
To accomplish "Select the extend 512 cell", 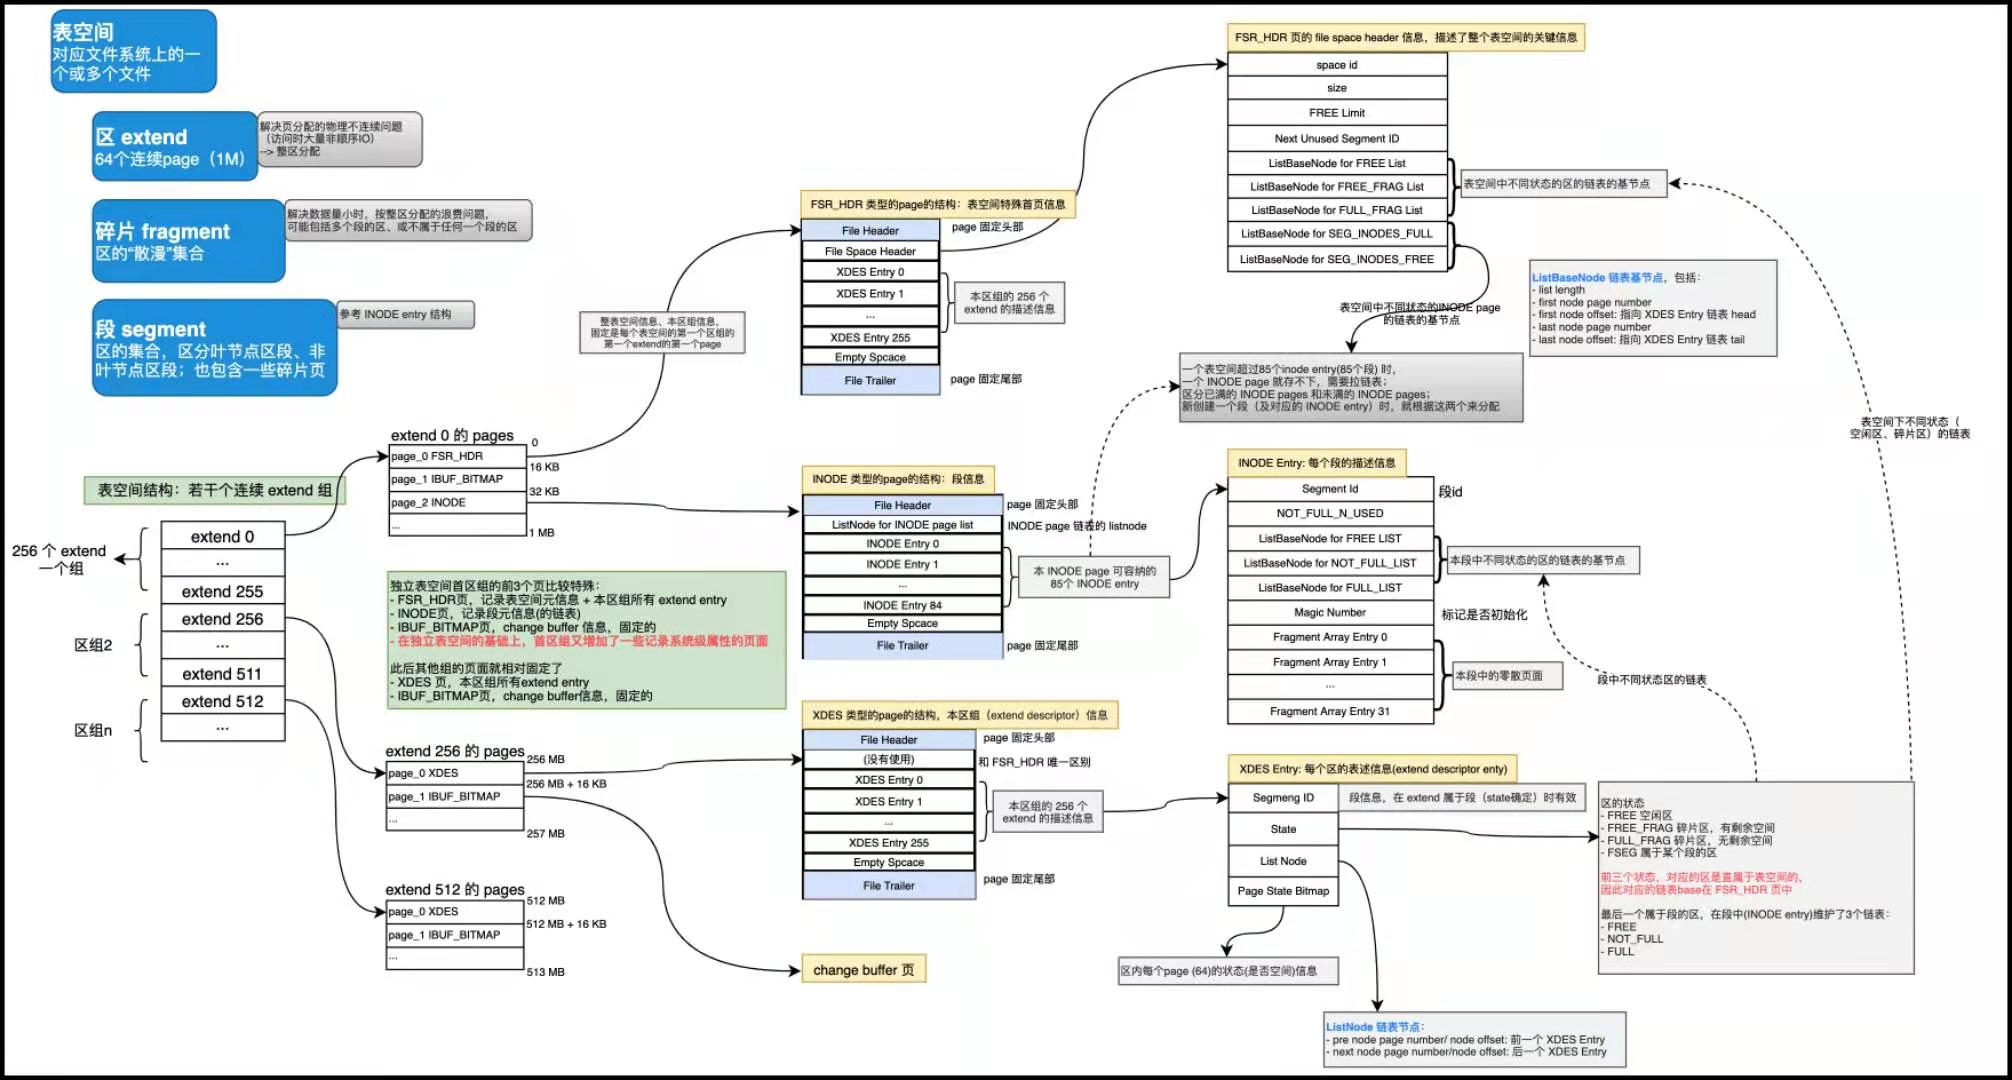I will [222, 702].
